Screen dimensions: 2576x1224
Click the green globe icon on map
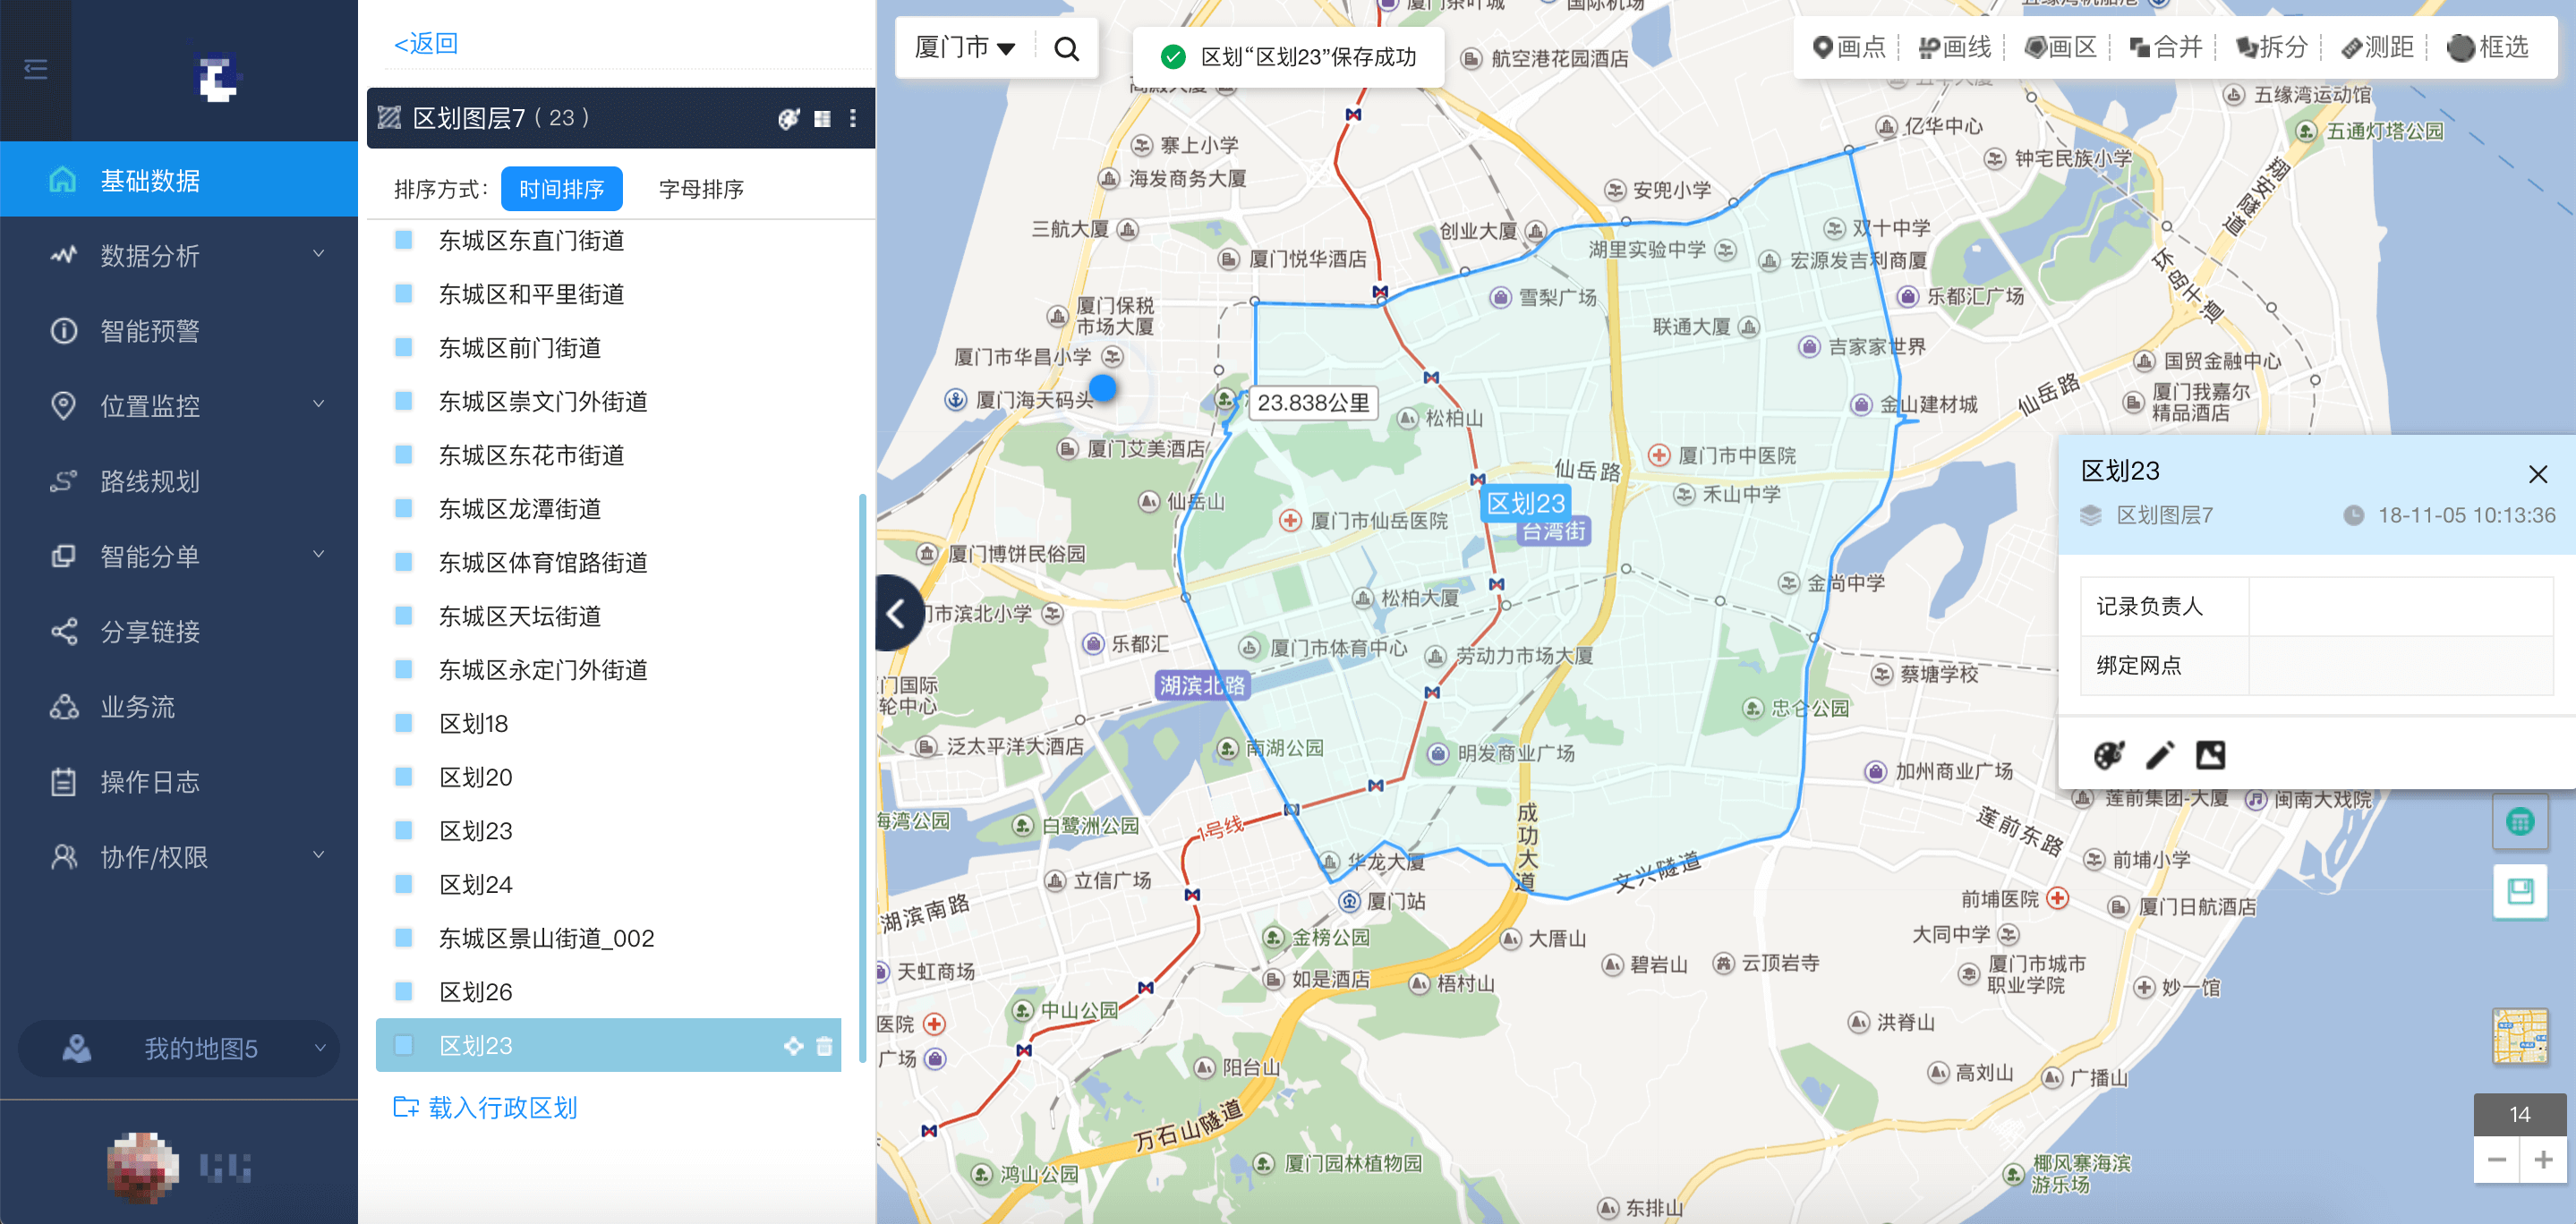(2519, 822)
